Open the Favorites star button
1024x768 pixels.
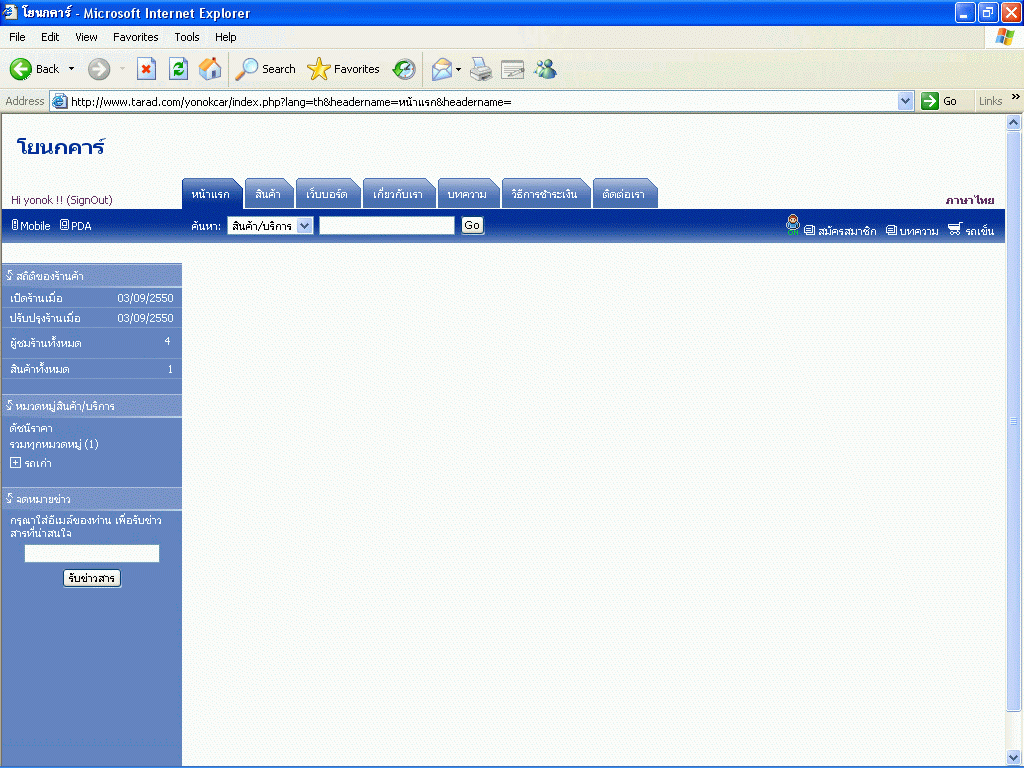coord(344,69)
